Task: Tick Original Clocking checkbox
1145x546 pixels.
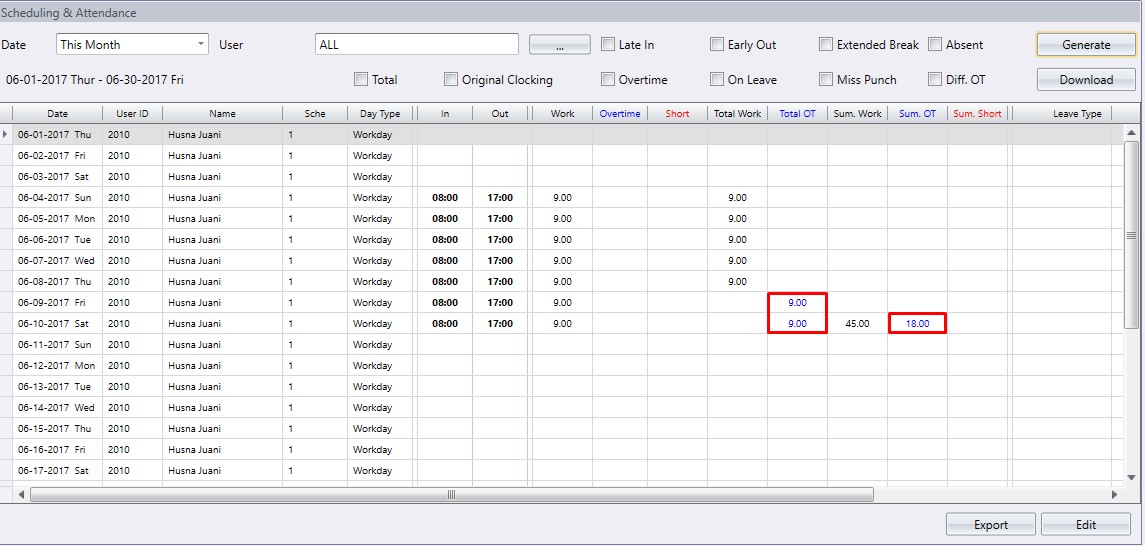Action: 451,80
